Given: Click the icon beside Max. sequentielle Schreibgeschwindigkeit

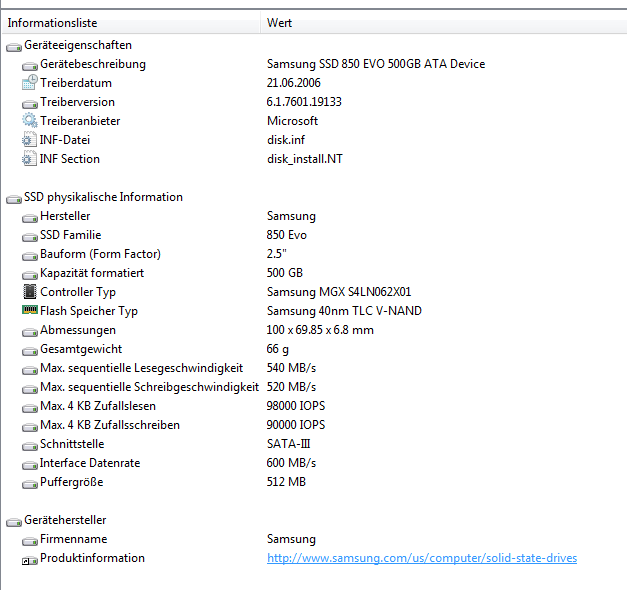Looking at the screenshot, I should [x=30, y=390].
